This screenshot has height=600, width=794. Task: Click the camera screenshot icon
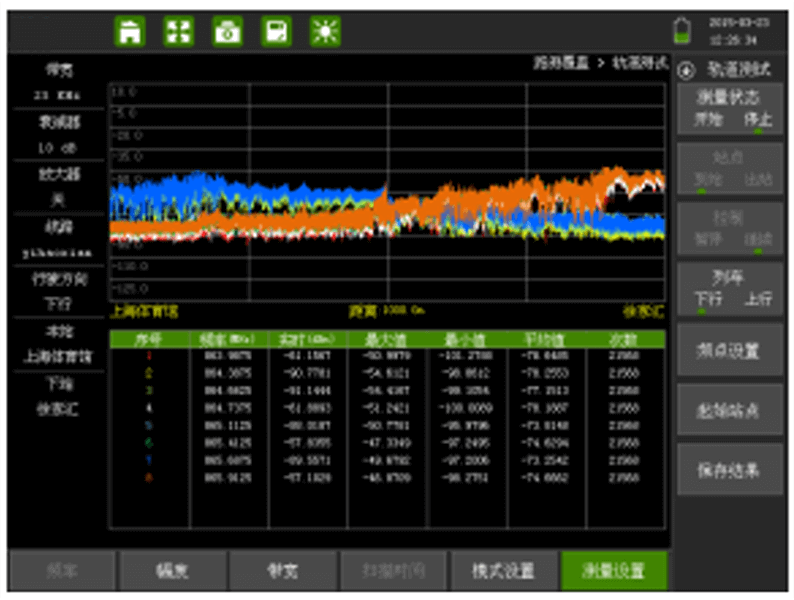(227, 31)
